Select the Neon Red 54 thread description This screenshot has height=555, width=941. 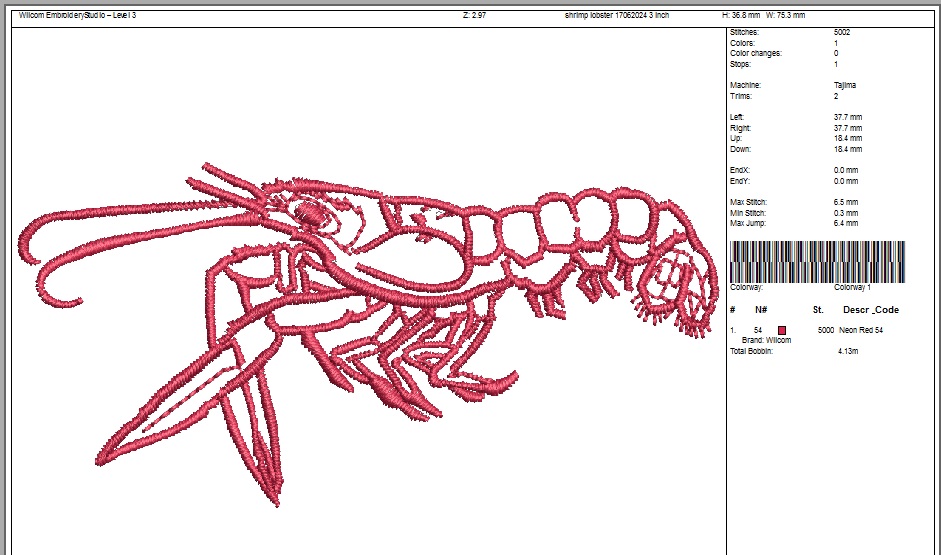point(861,330)
